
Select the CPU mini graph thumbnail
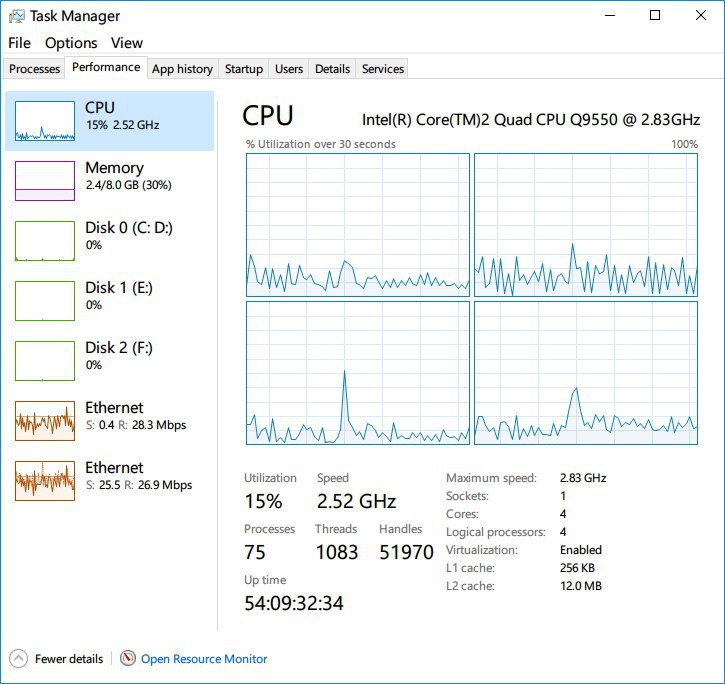click(x=45, y=121)
